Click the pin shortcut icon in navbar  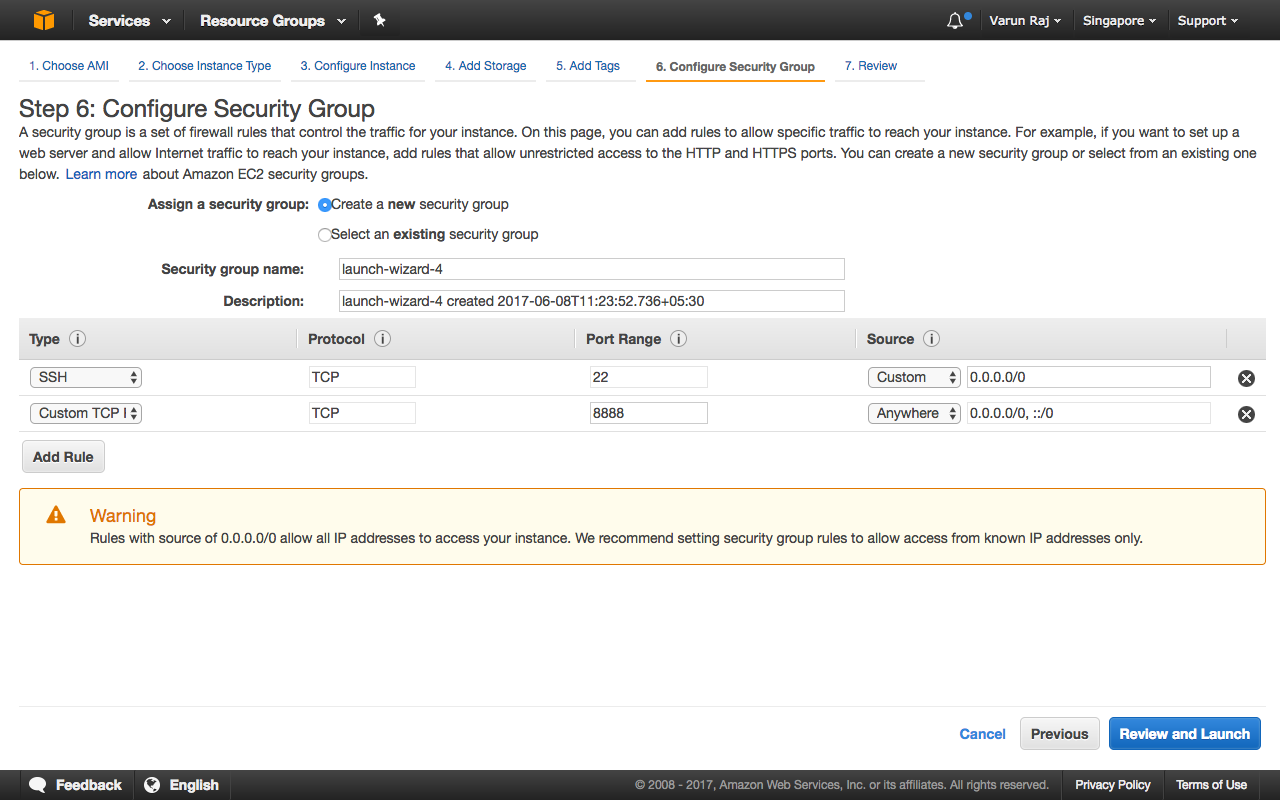point(379,20)
